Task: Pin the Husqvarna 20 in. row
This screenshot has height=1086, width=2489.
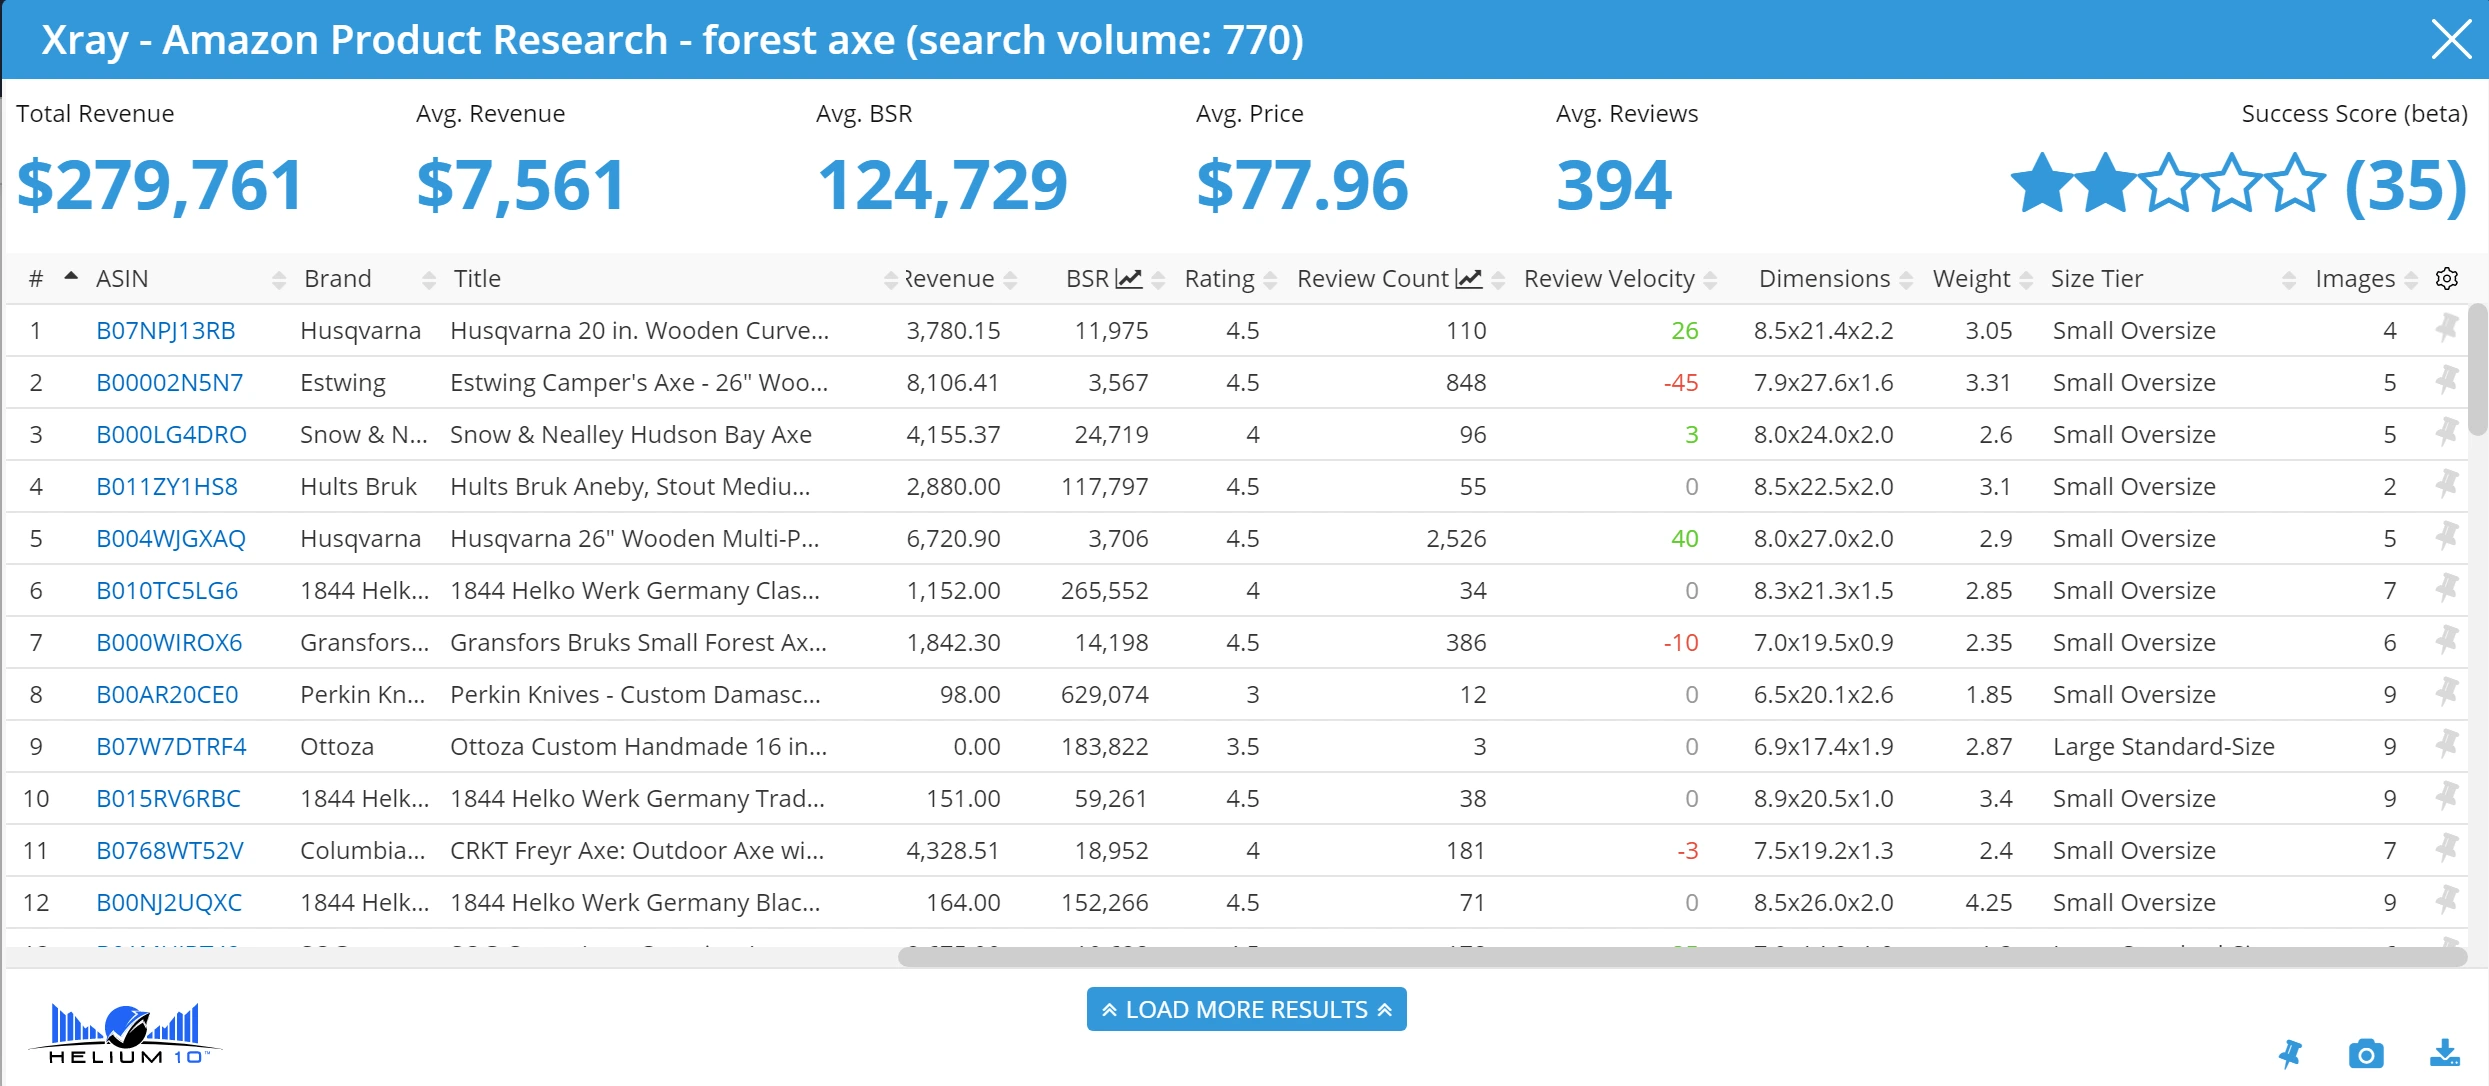Action: coord(2446,328)
